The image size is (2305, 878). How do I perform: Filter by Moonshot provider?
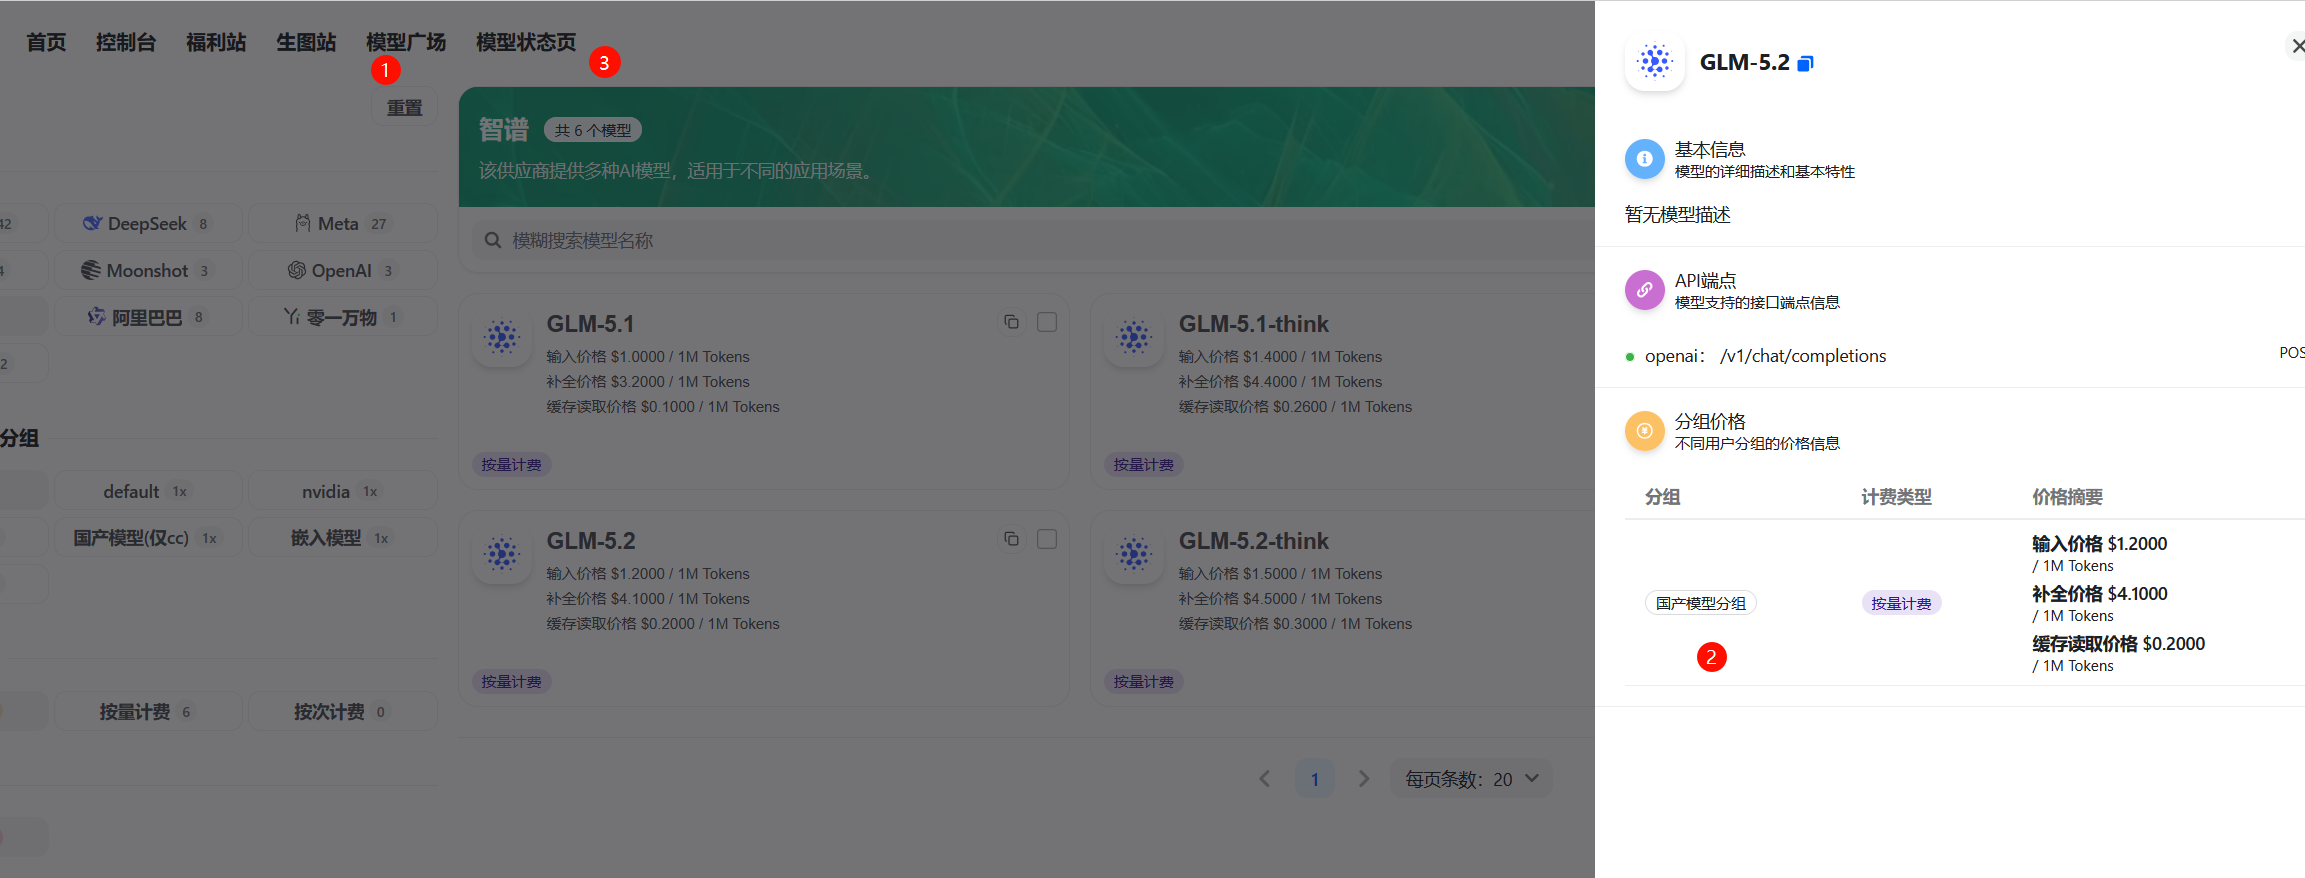tap(147, 271)
